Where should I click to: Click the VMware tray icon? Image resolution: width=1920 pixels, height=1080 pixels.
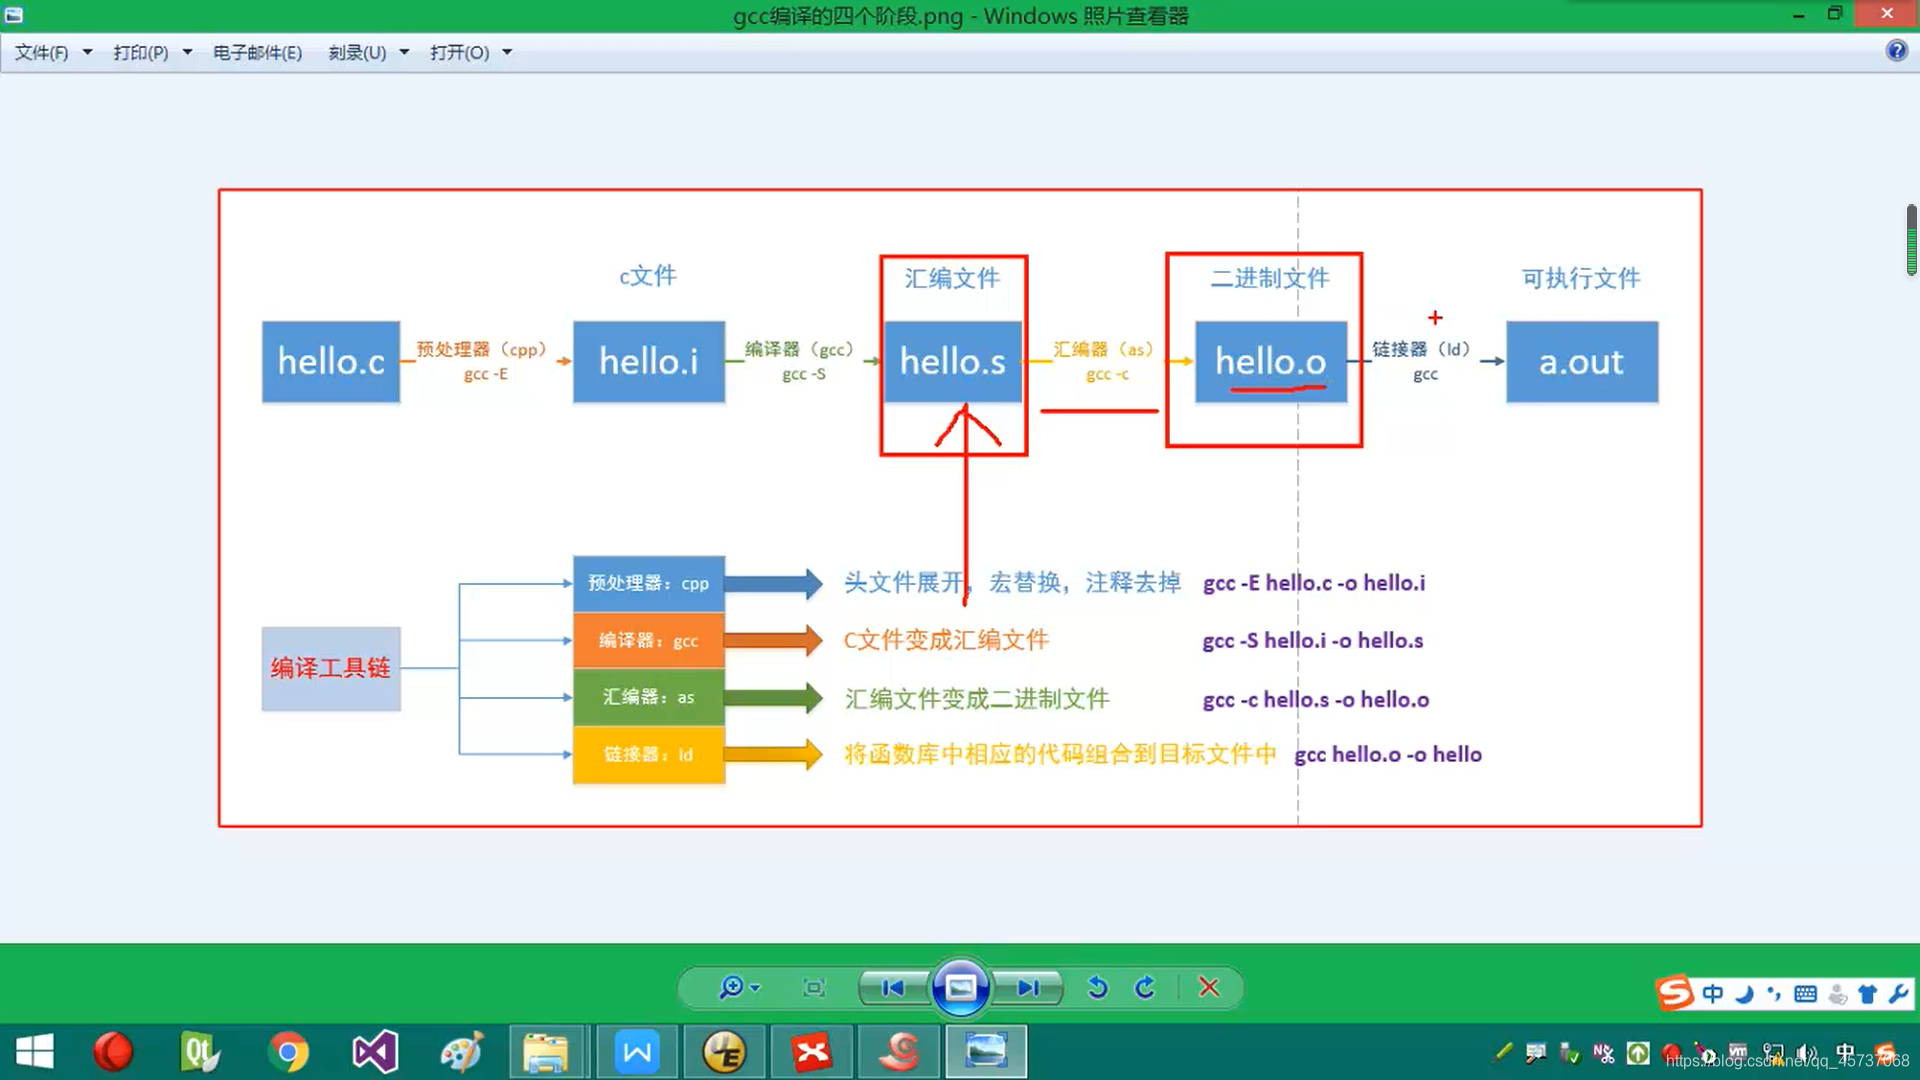[1739, 1053]
